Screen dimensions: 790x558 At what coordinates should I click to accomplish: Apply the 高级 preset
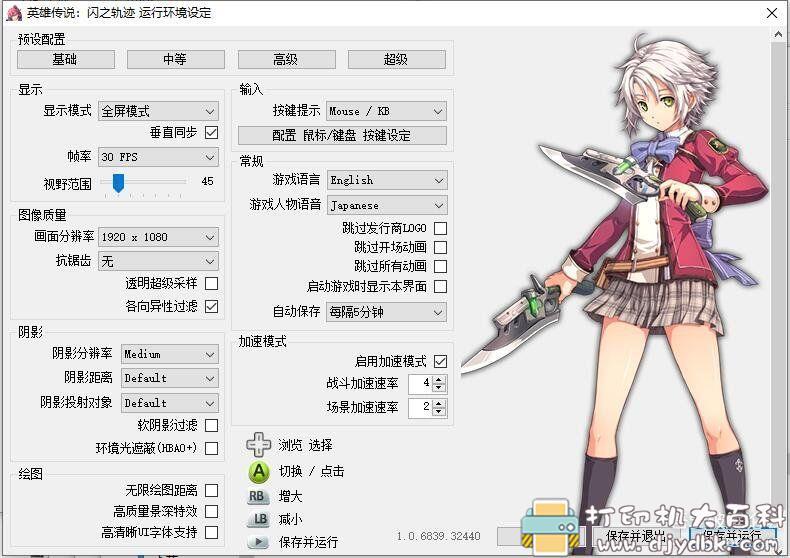point(286,59)
